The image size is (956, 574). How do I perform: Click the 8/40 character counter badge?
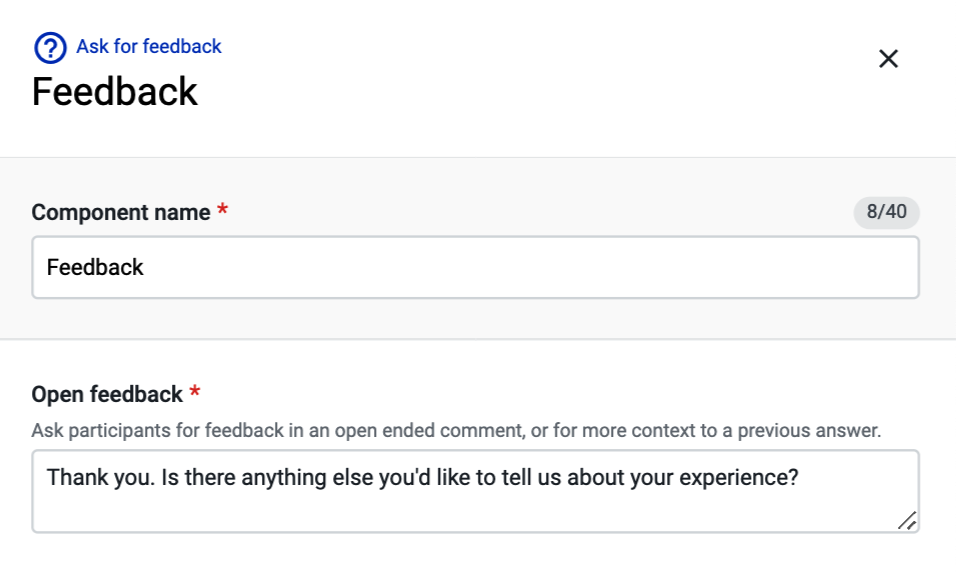coord(886,212)
